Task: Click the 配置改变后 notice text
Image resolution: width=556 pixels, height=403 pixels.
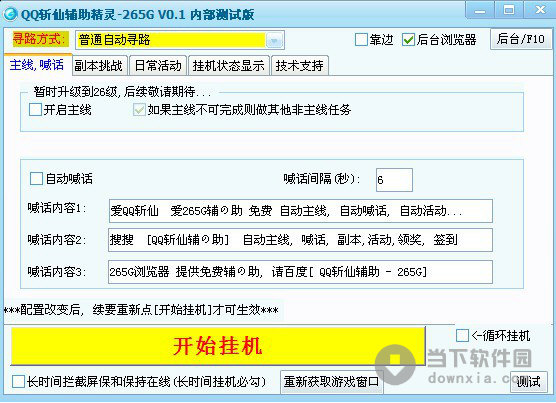Action: [141, 310]
